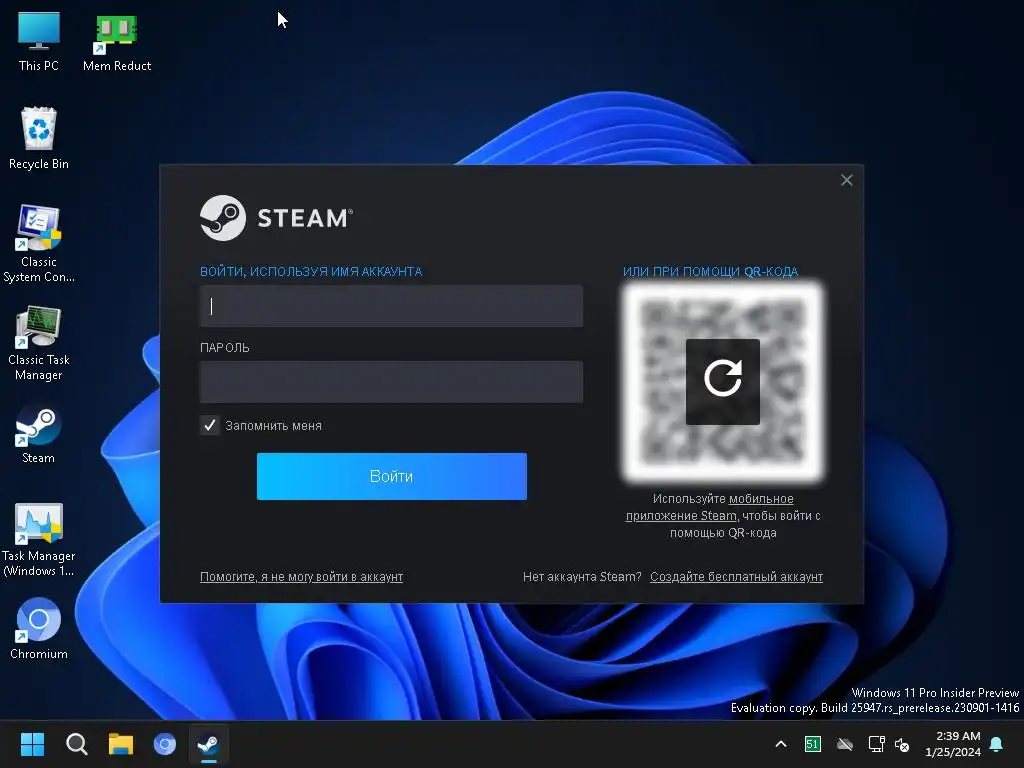This screenshot has height=768, width=1024.
Task: Click the Войти sign-in button
Action: click(392, 476)
